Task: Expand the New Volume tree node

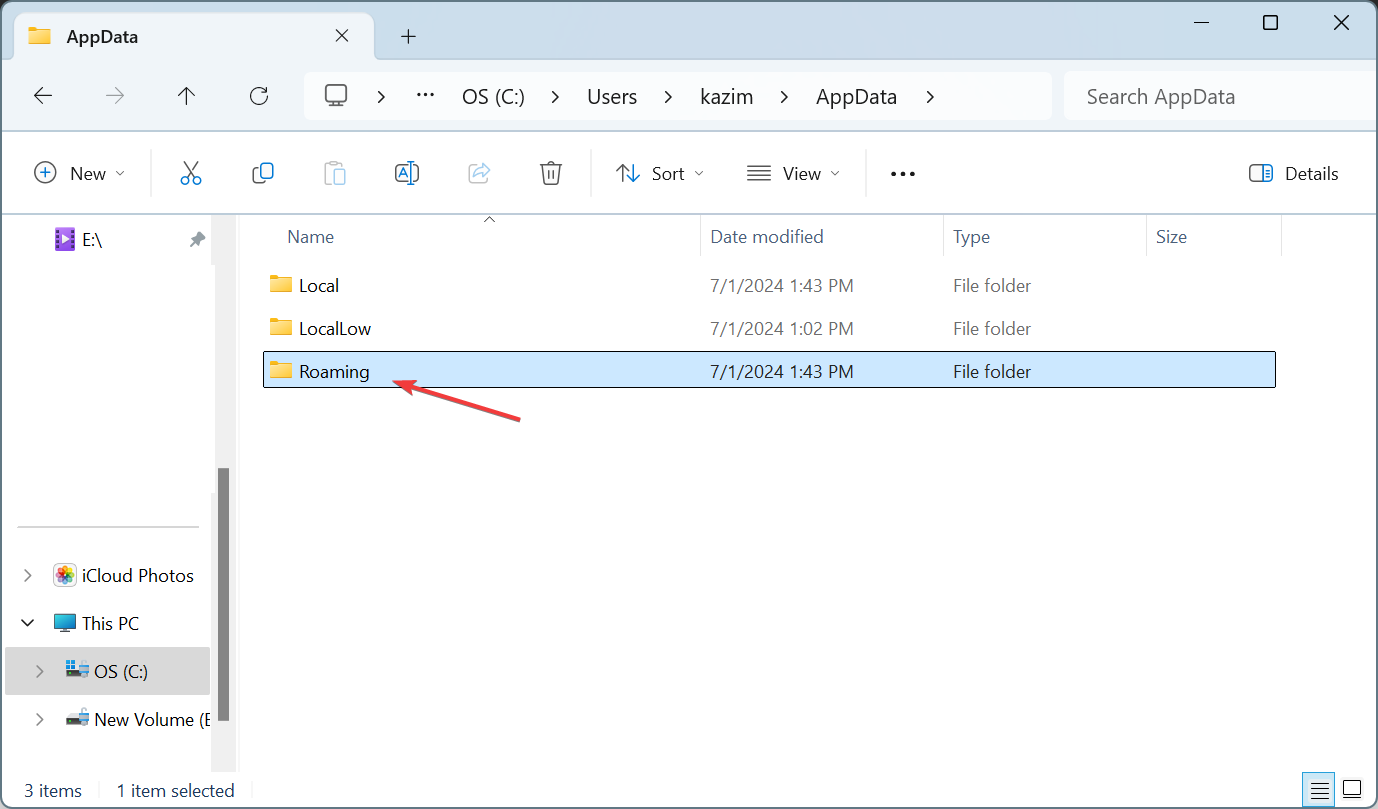Action: 40,719
